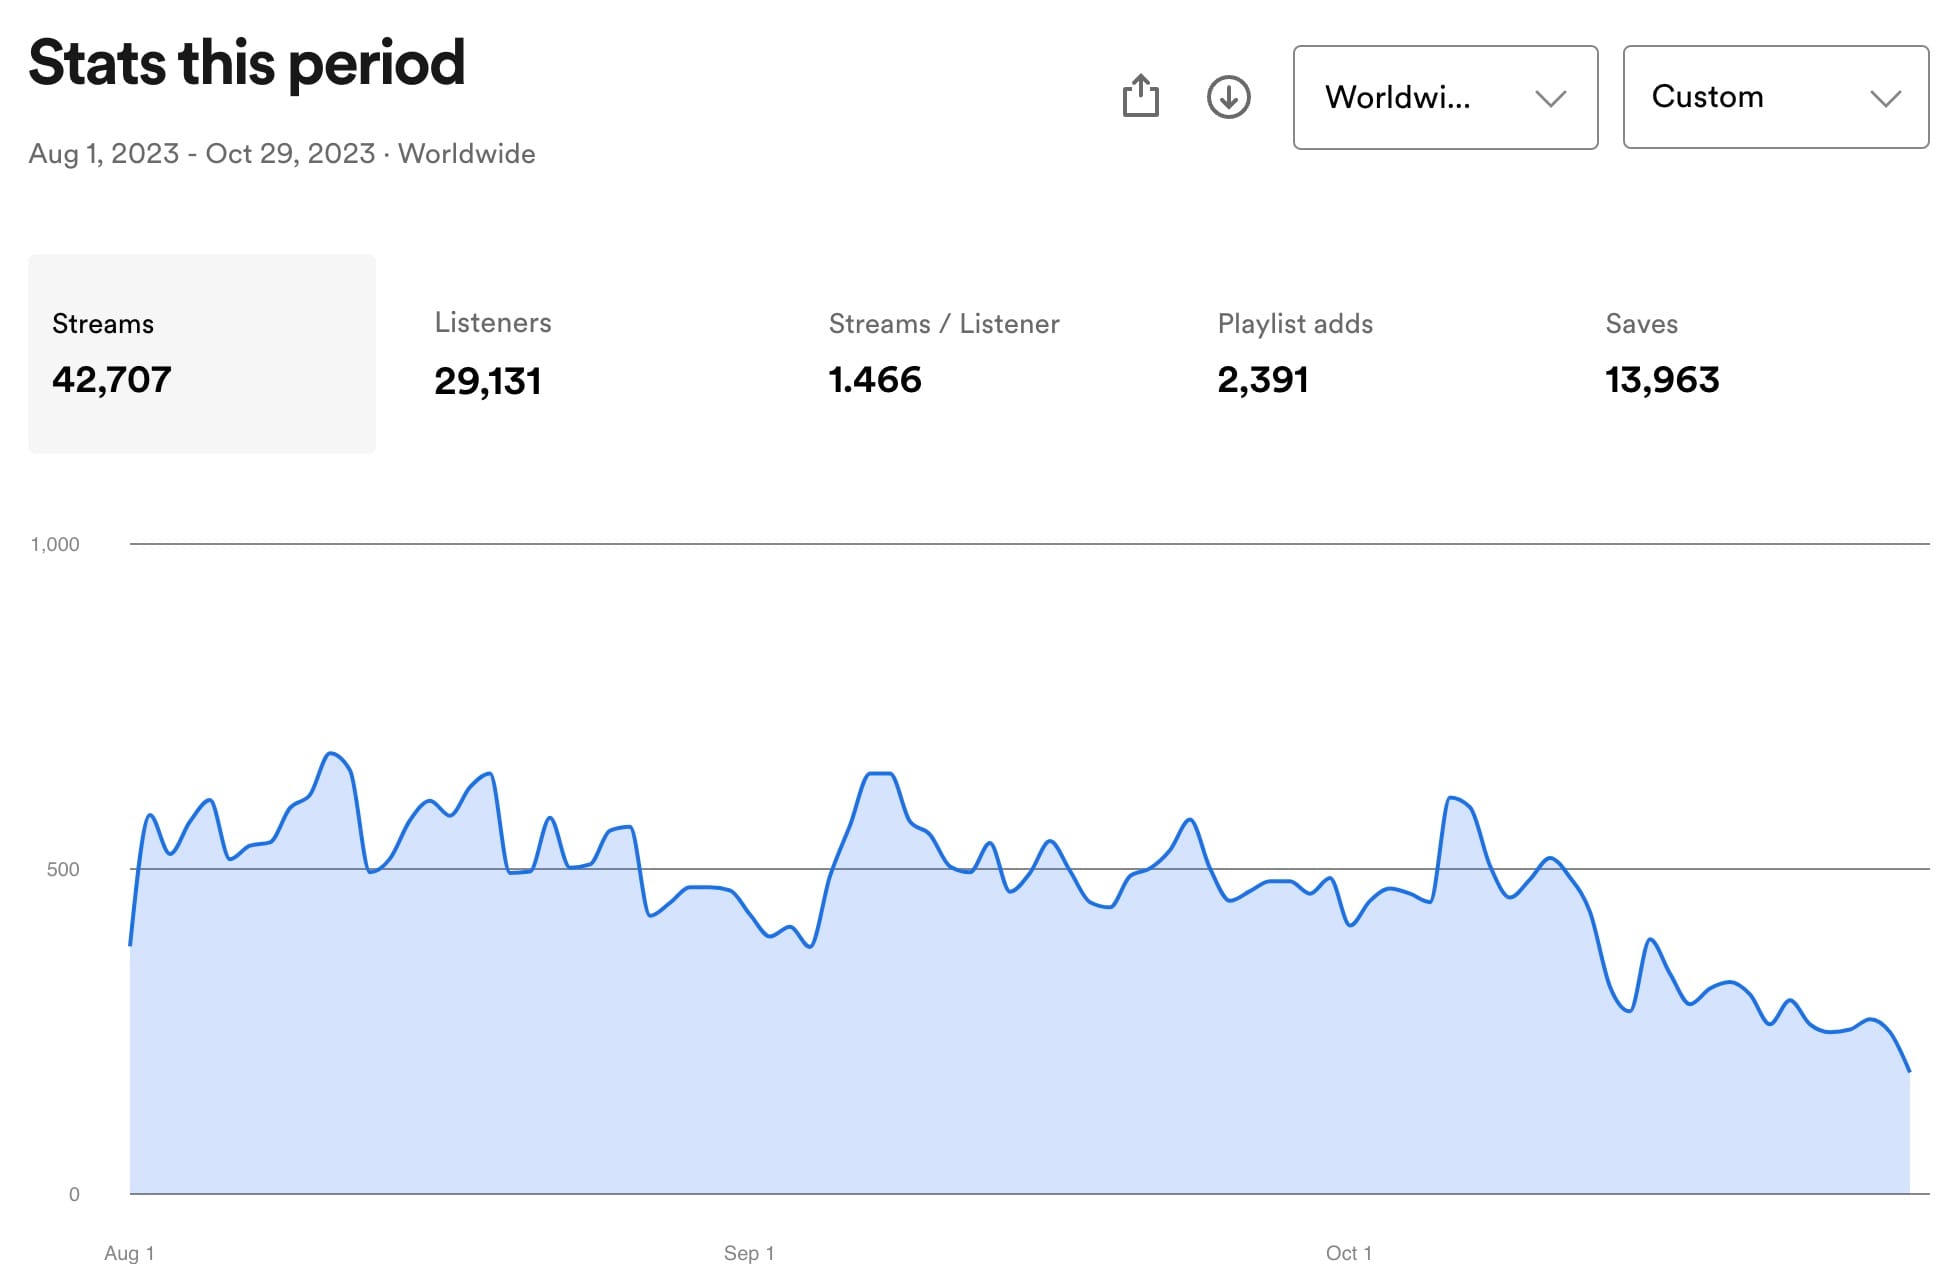Open the Worldwide region dropdown
This screenshot has height=1288, width=1958.
[x=1444, y=97]
